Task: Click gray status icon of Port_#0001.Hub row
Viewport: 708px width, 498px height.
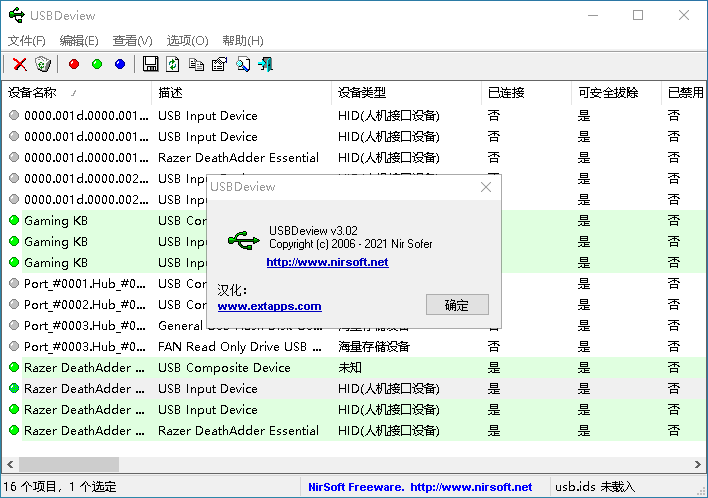Action: tap(14, 284)
